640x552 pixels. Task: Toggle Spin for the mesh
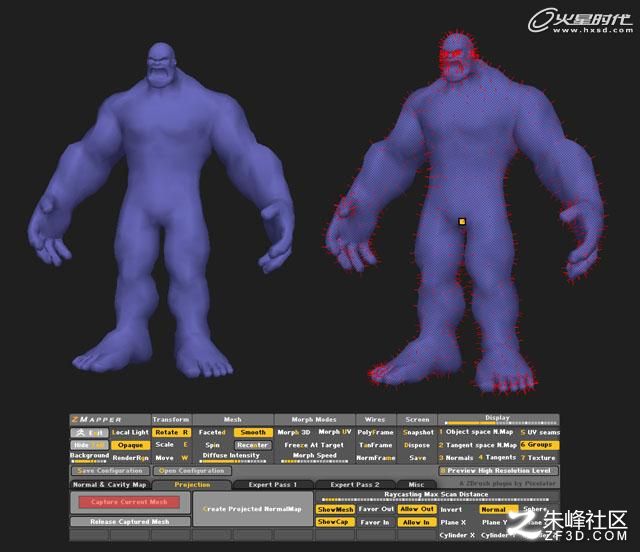coord(212,445)
